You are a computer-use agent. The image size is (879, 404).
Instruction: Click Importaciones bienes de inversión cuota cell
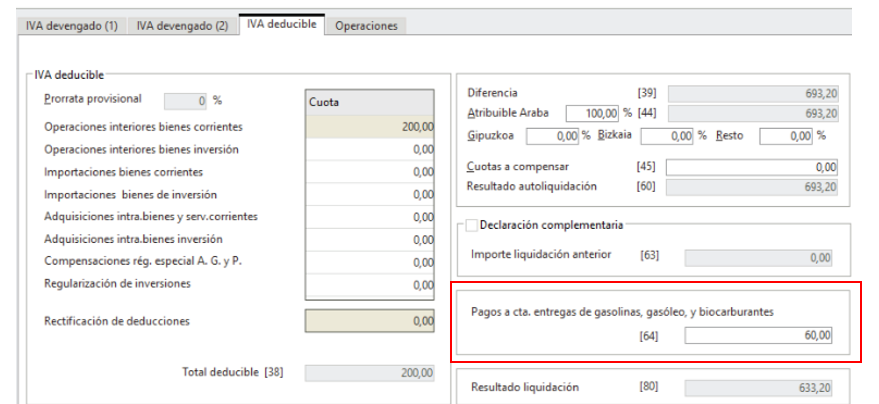tap(369, 195)
